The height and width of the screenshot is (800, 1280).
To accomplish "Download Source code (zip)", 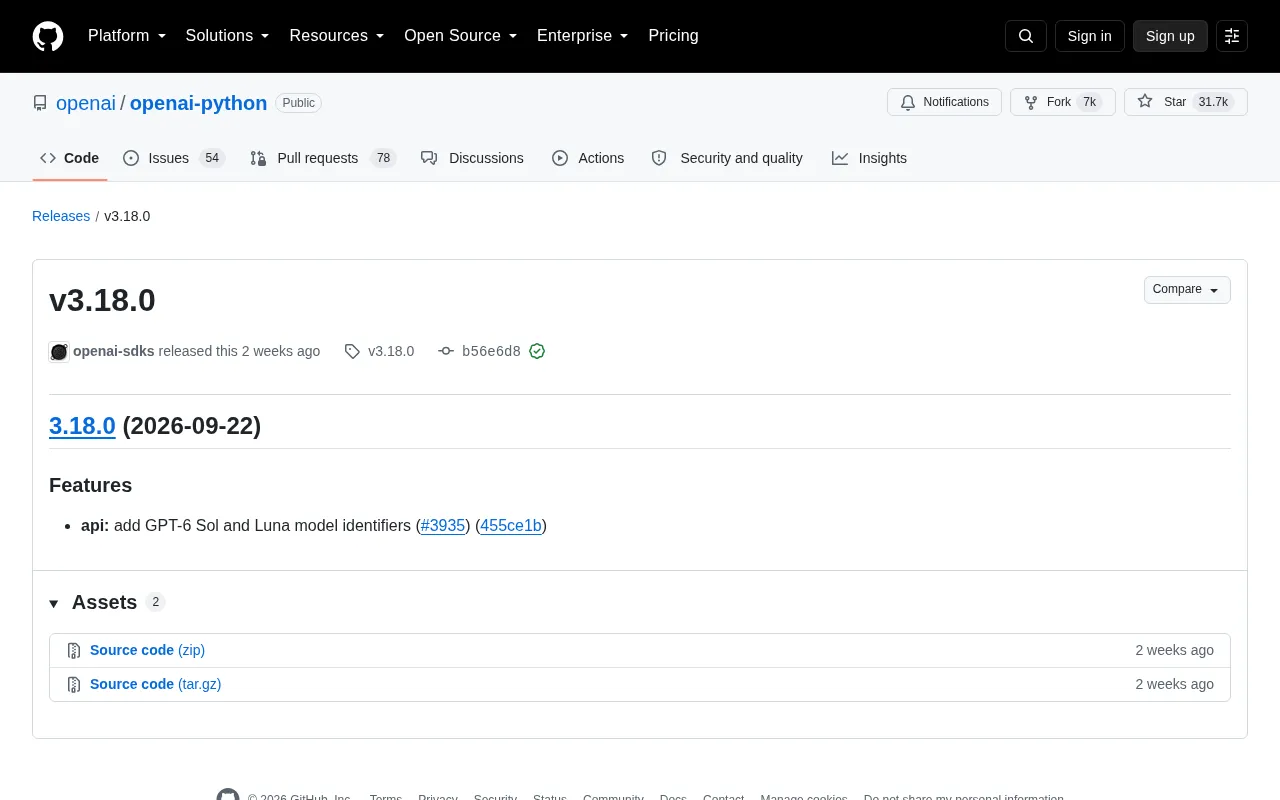I will 147,650.
